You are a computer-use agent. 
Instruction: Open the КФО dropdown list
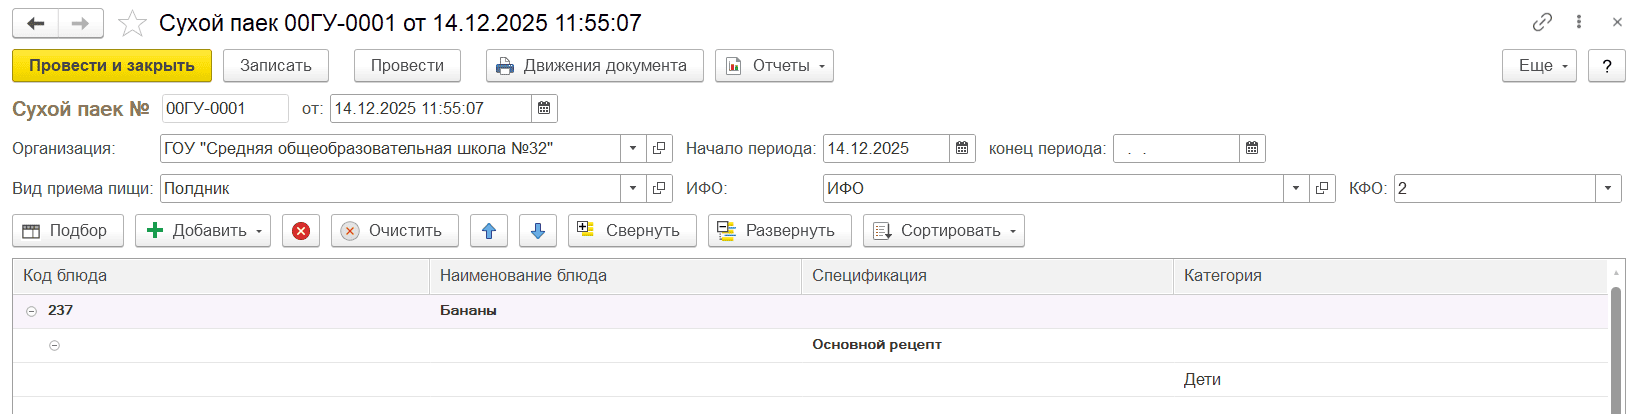coord(1608,189)
